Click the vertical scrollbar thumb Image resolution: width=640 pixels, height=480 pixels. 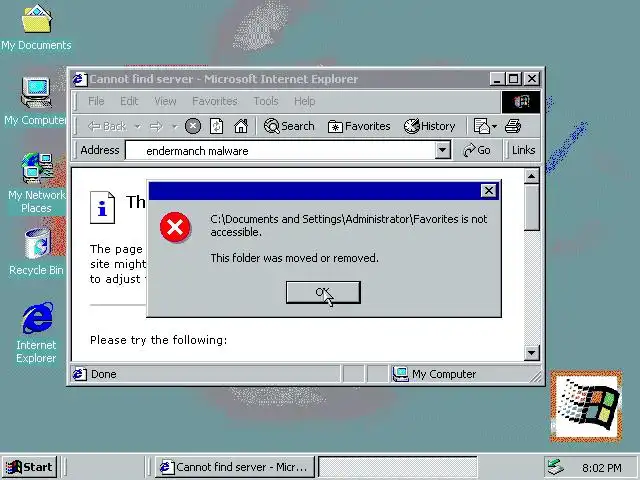(531, 207)
